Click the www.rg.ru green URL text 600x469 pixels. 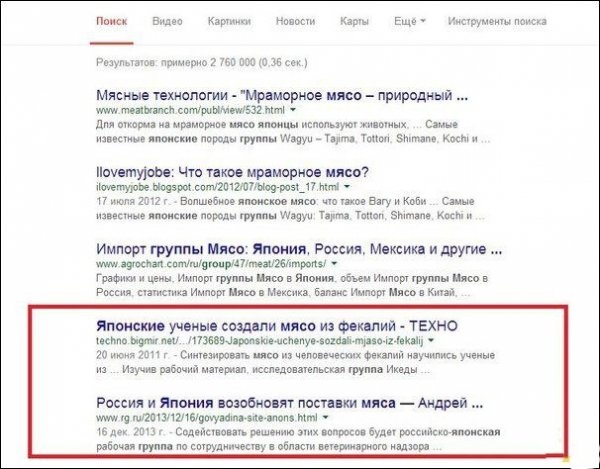[x=207, y=417]
